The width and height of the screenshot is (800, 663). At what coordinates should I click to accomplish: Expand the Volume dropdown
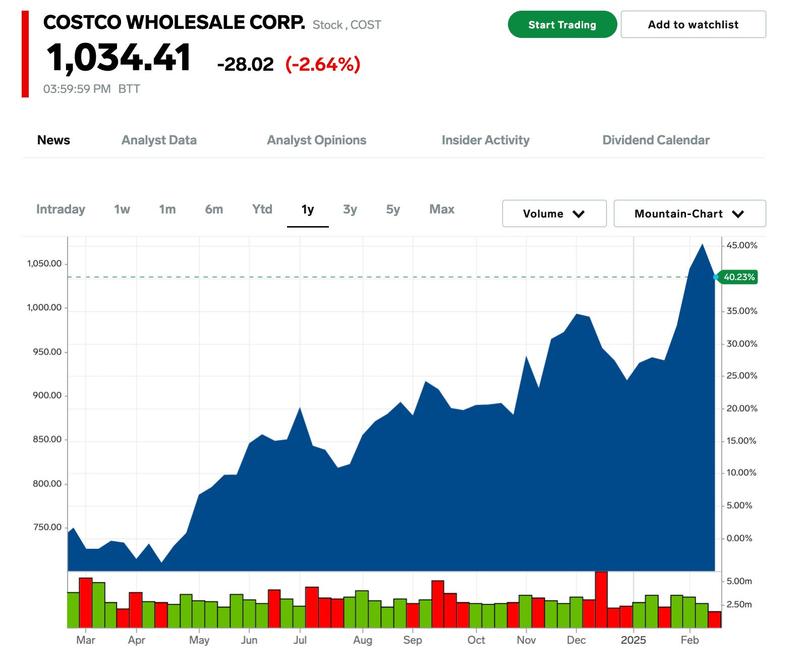[555, 214]
